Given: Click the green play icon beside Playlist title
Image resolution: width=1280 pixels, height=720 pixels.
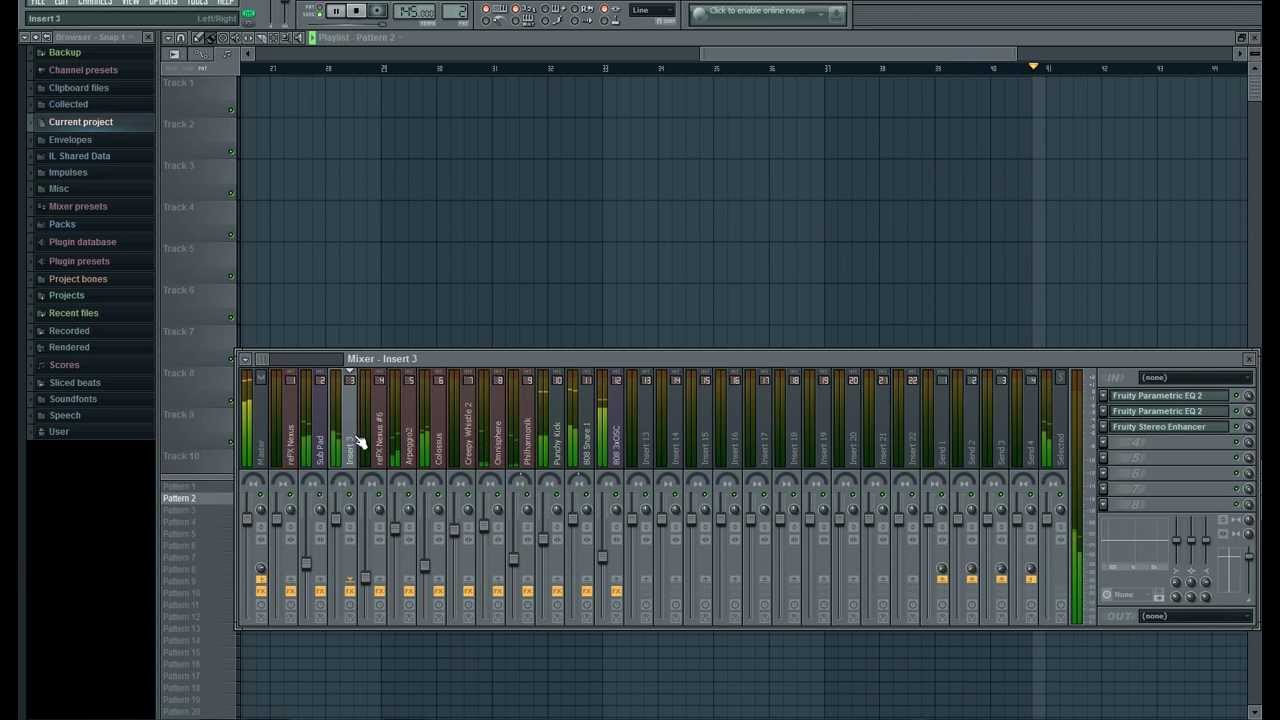Looking at the screenshot, I should [x=312, y=38].
